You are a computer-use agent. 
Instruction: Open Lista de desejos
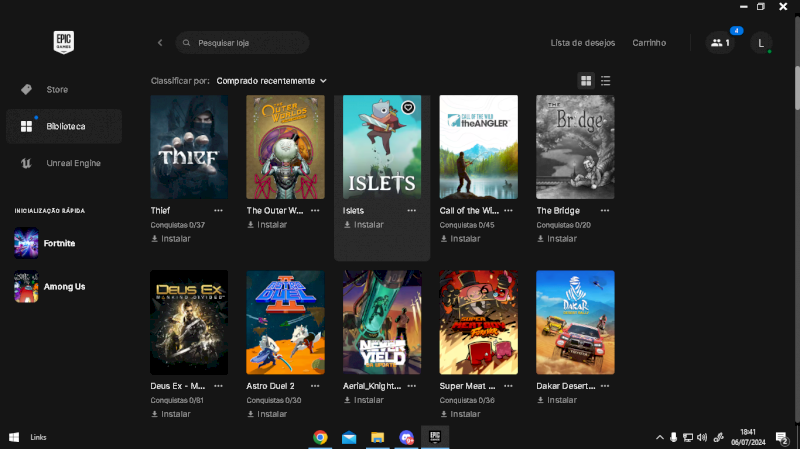(583, 43)
